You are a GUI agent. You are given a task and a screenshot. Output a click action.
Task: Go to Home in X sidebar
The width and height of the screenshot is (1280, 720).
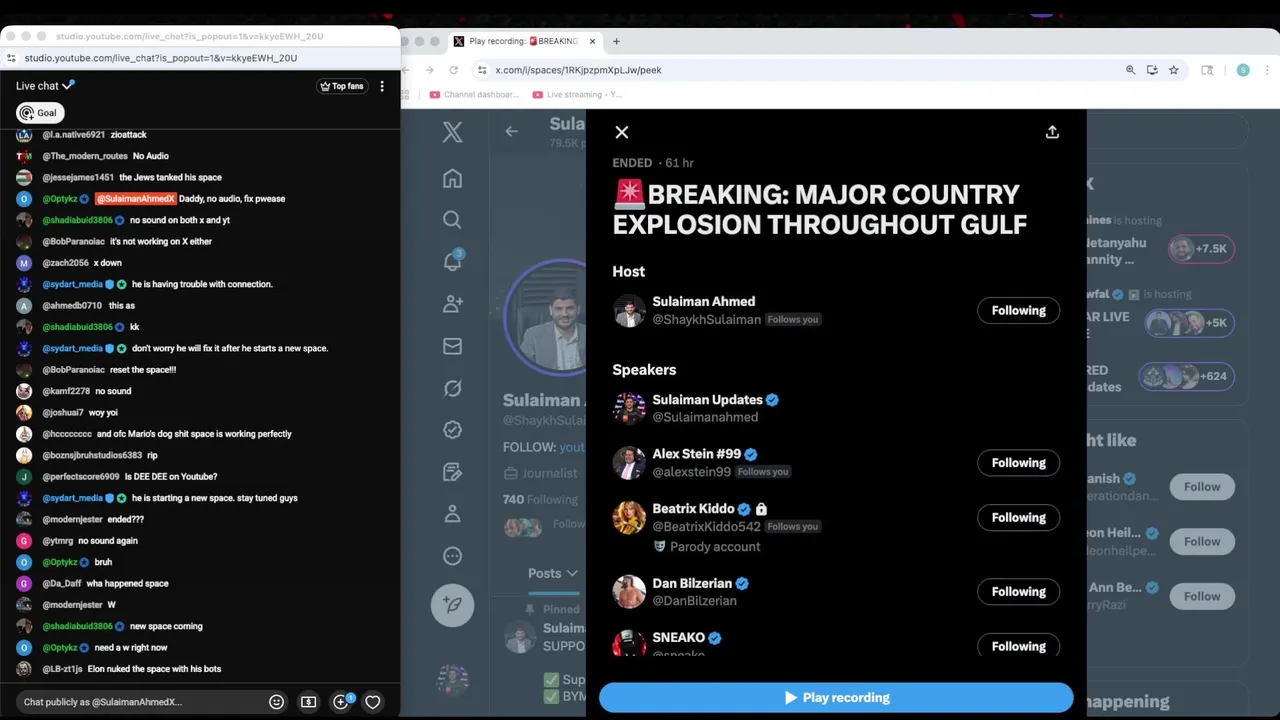coord(452,178)
